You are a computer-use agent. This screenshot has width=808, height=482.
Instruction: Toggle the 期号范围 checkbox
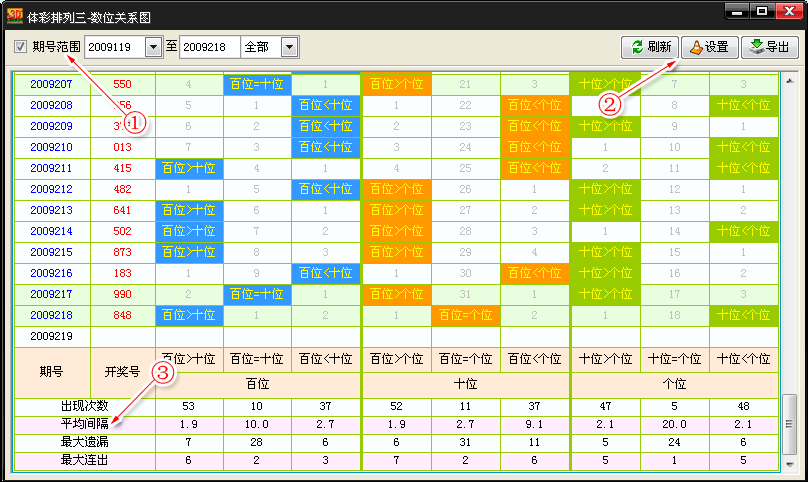(x=21, y=47)
